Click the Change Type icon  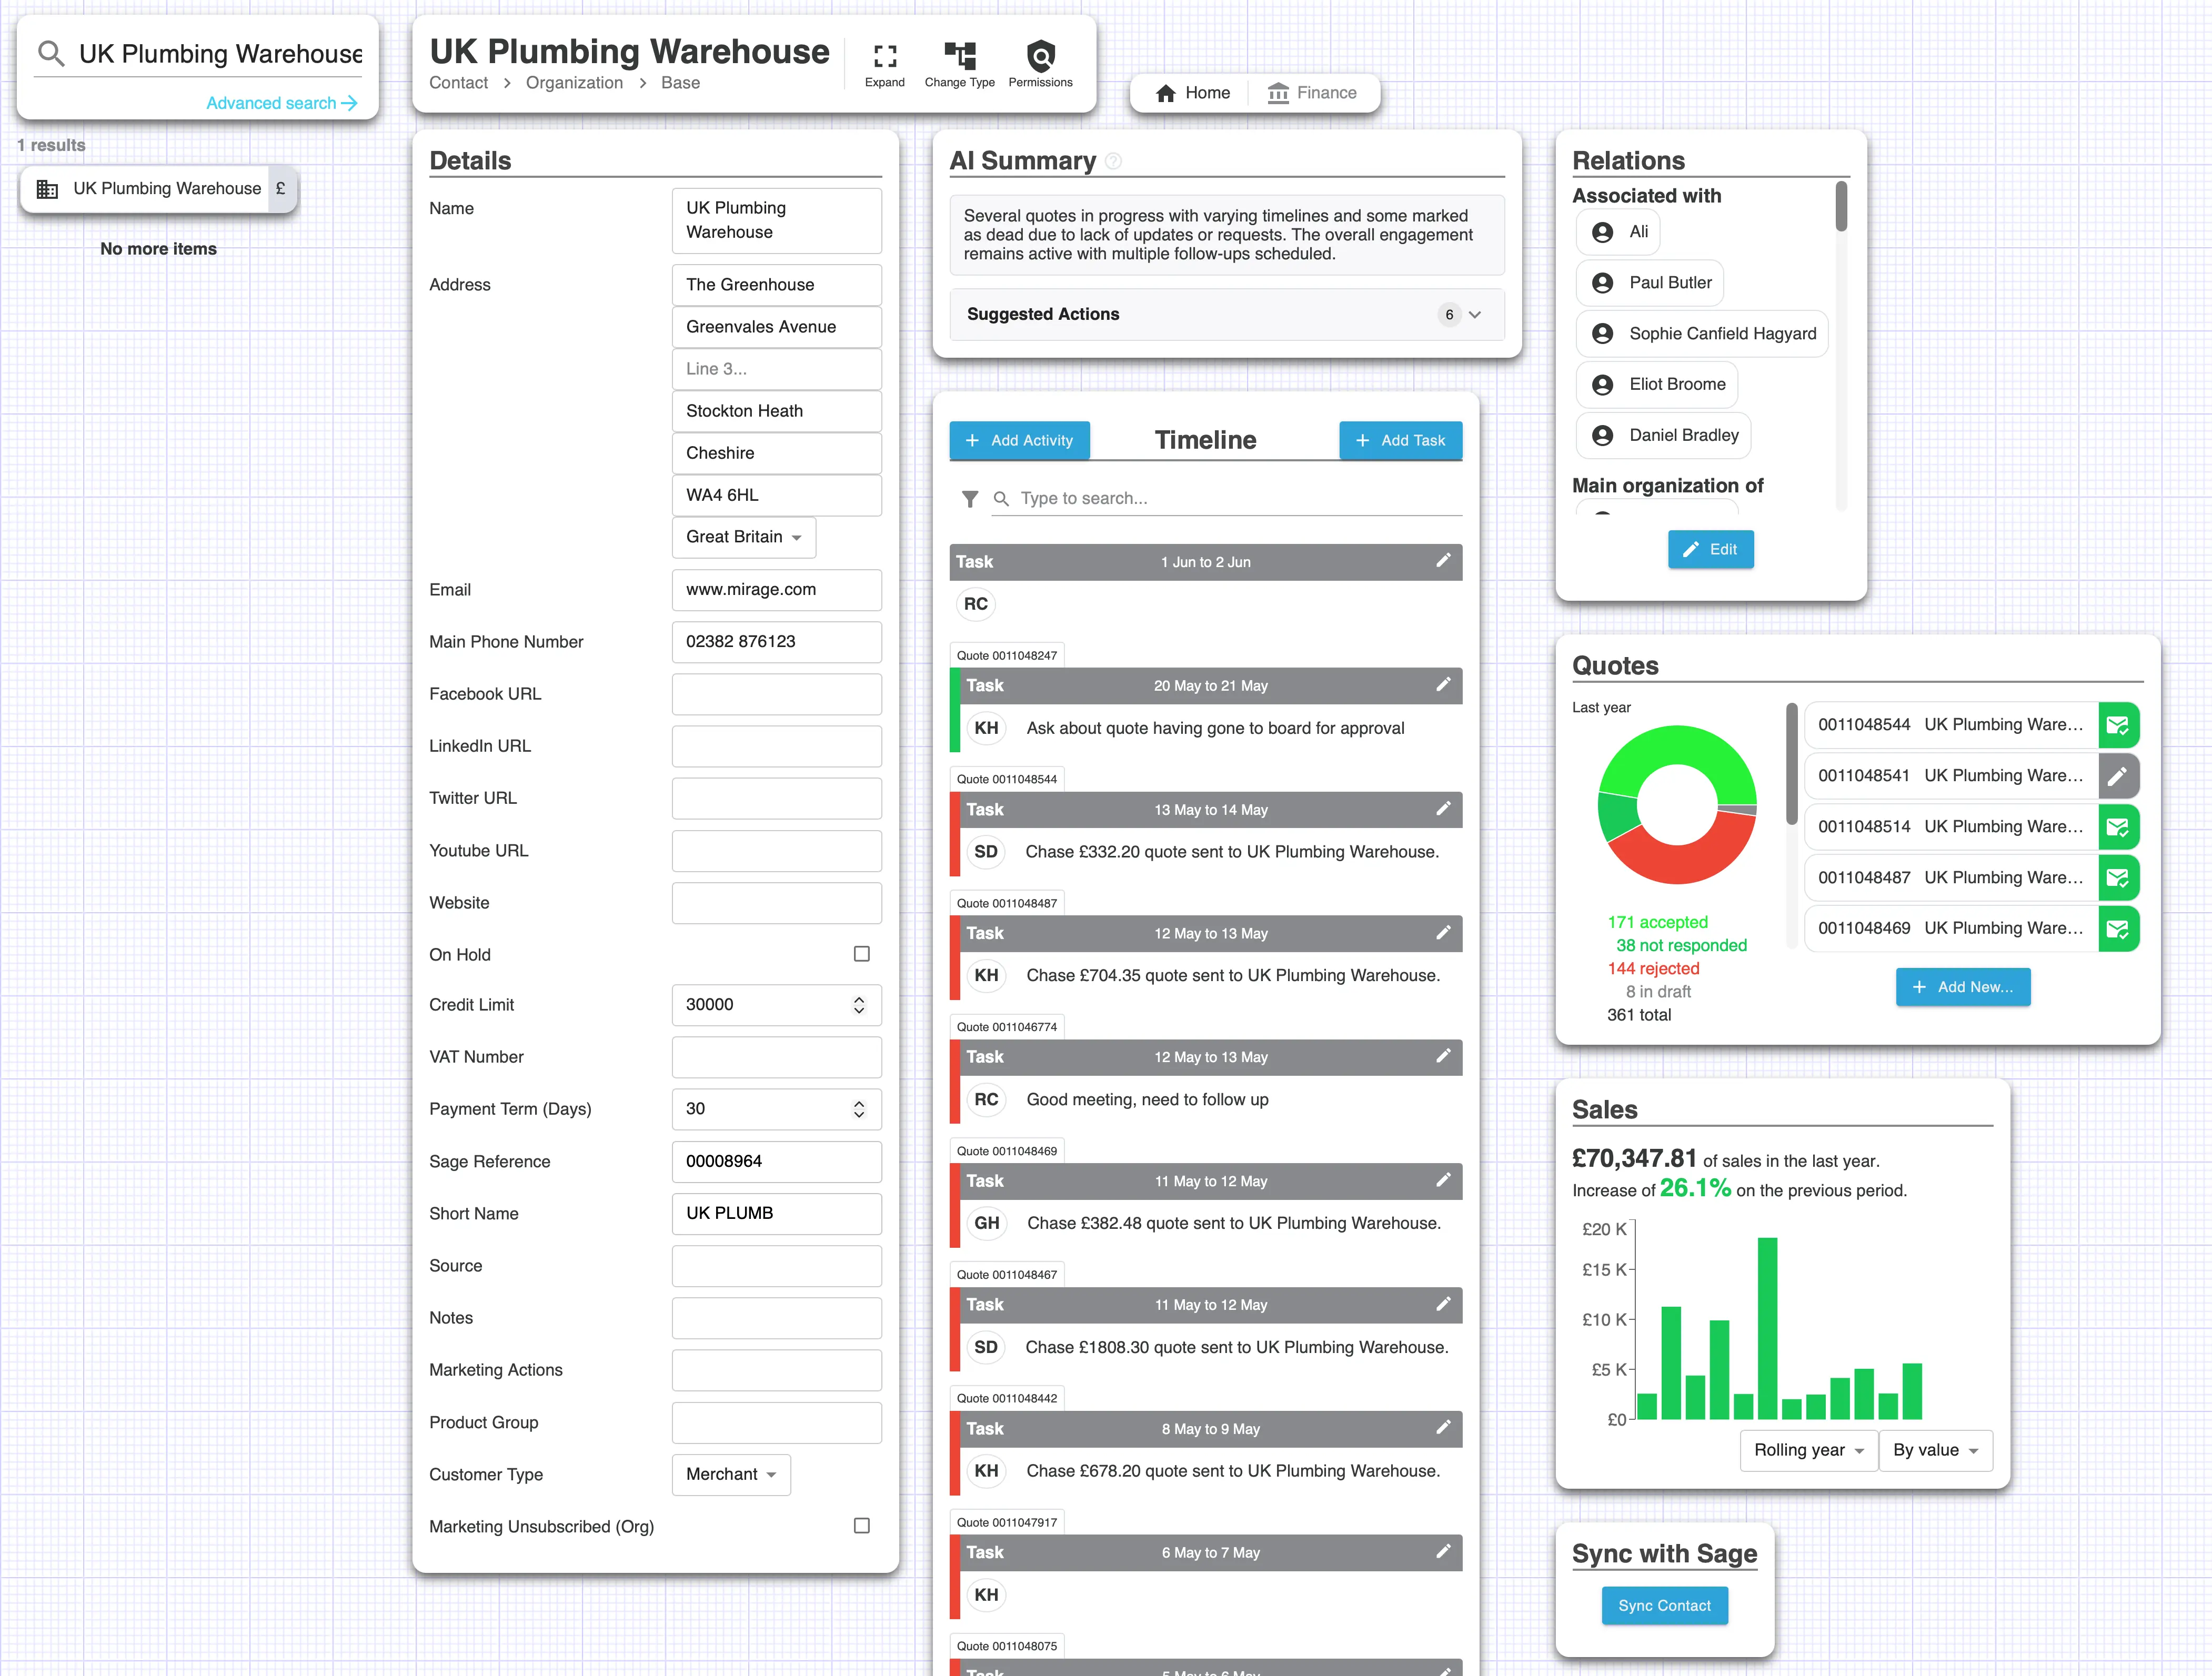pyautogui.click(x=960, y=55)
